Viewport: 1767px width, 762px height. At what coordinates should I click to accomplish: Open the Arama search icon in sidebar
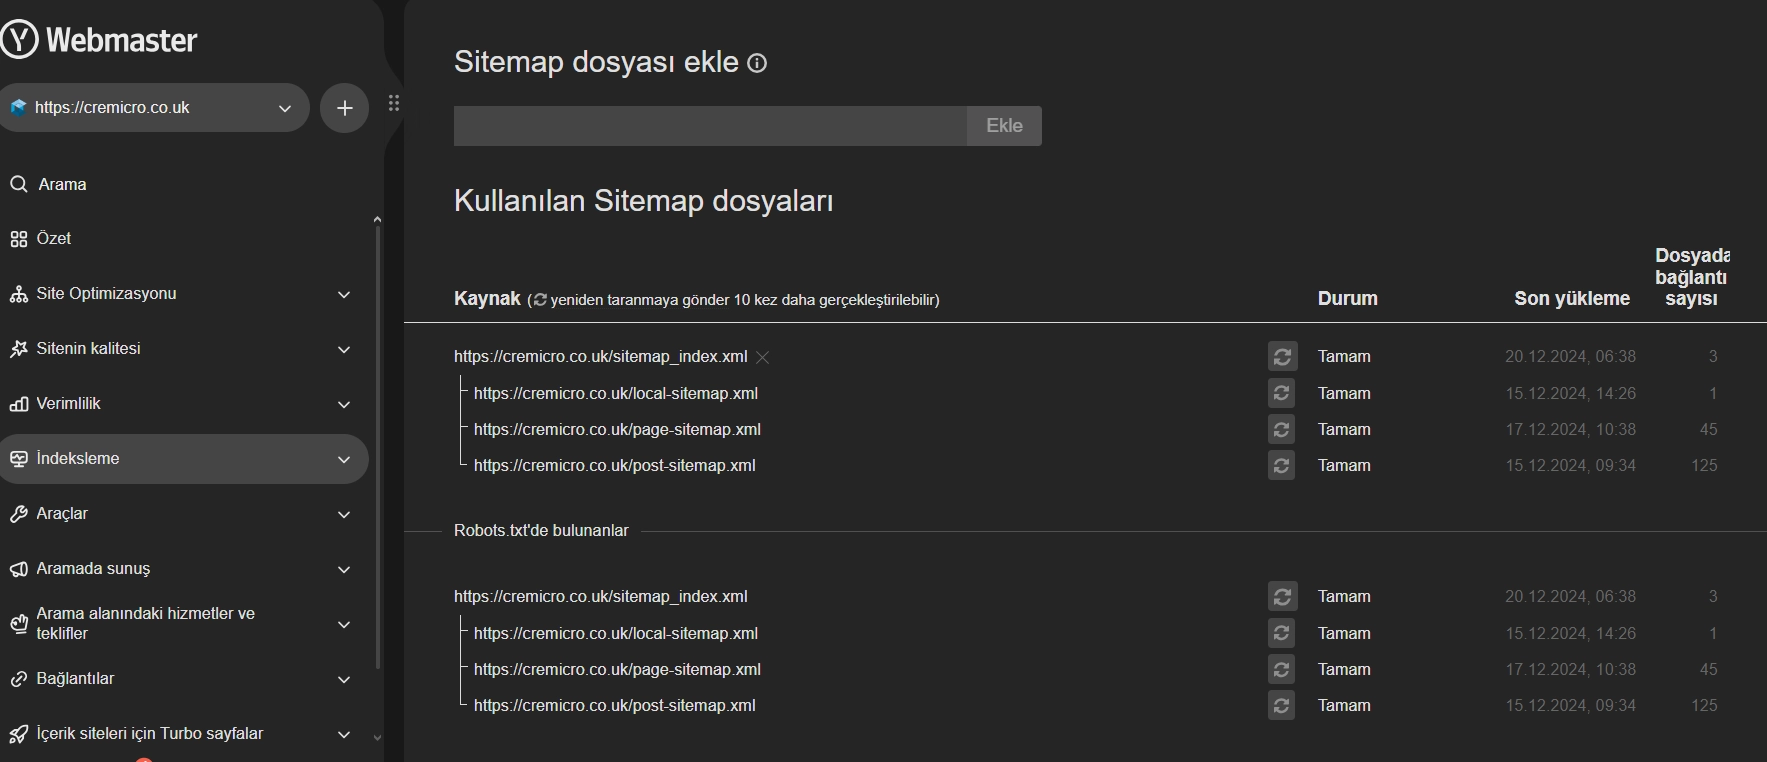[18, 184]
